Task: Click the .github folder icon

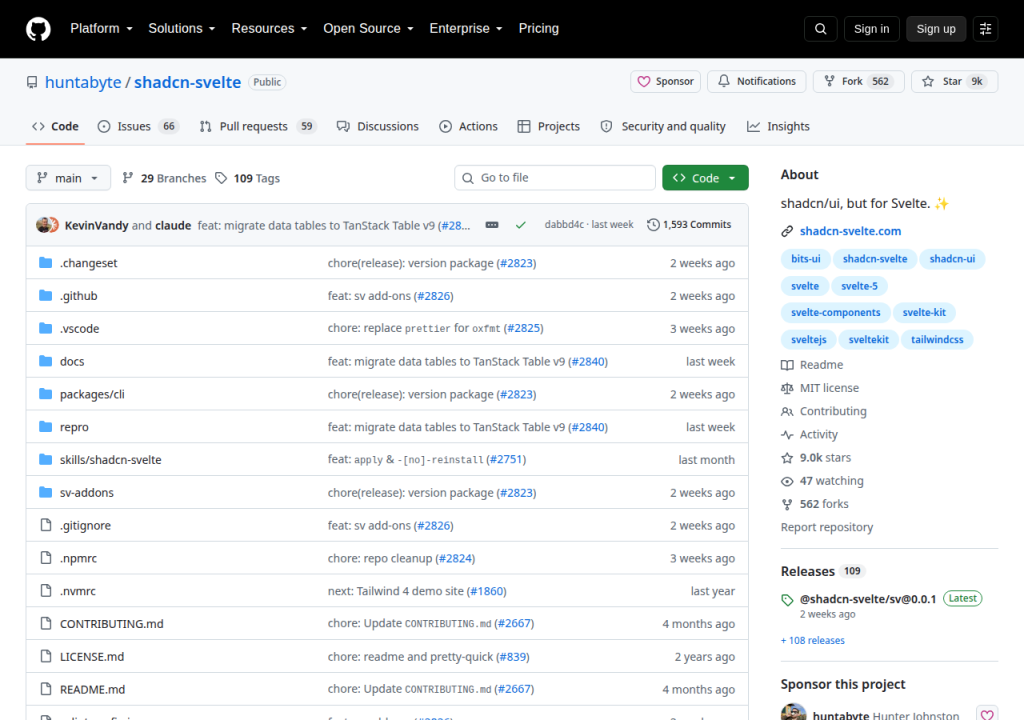Action: click(x=46, y=295)
